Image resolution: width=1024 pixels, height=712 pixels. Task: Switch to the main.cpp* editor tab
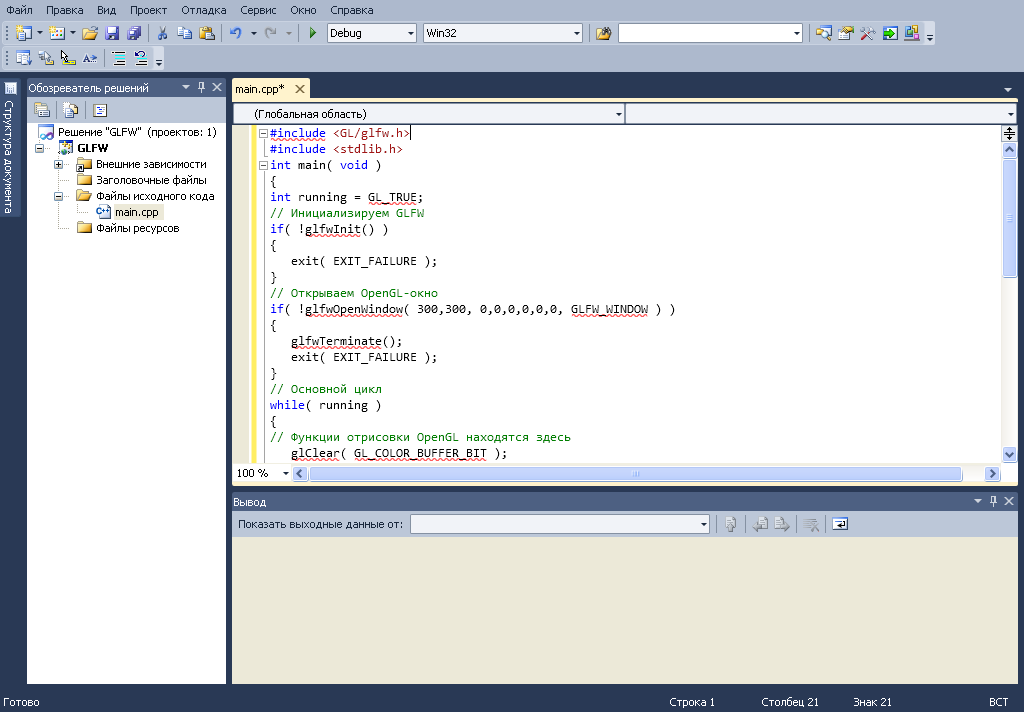[x=260, y=89]
